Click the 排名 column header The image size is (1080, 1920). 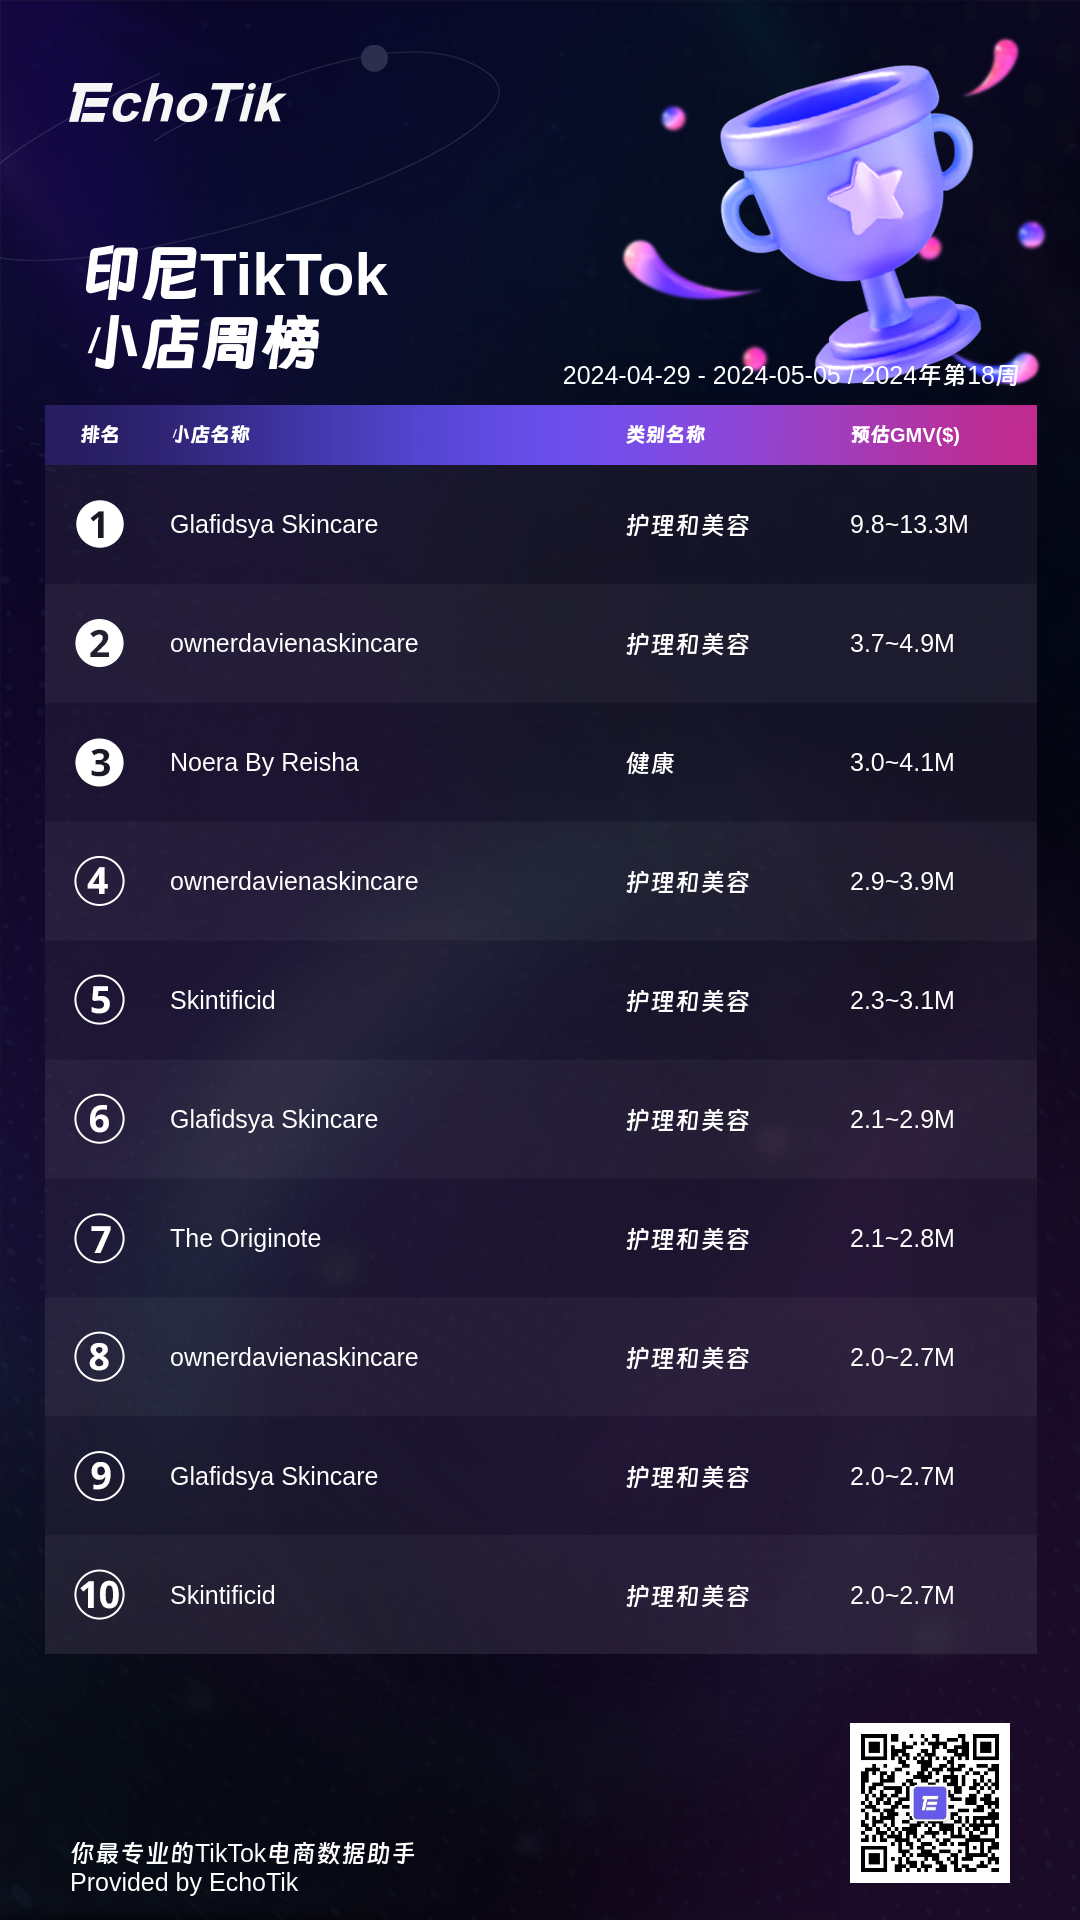coord(100,435)
